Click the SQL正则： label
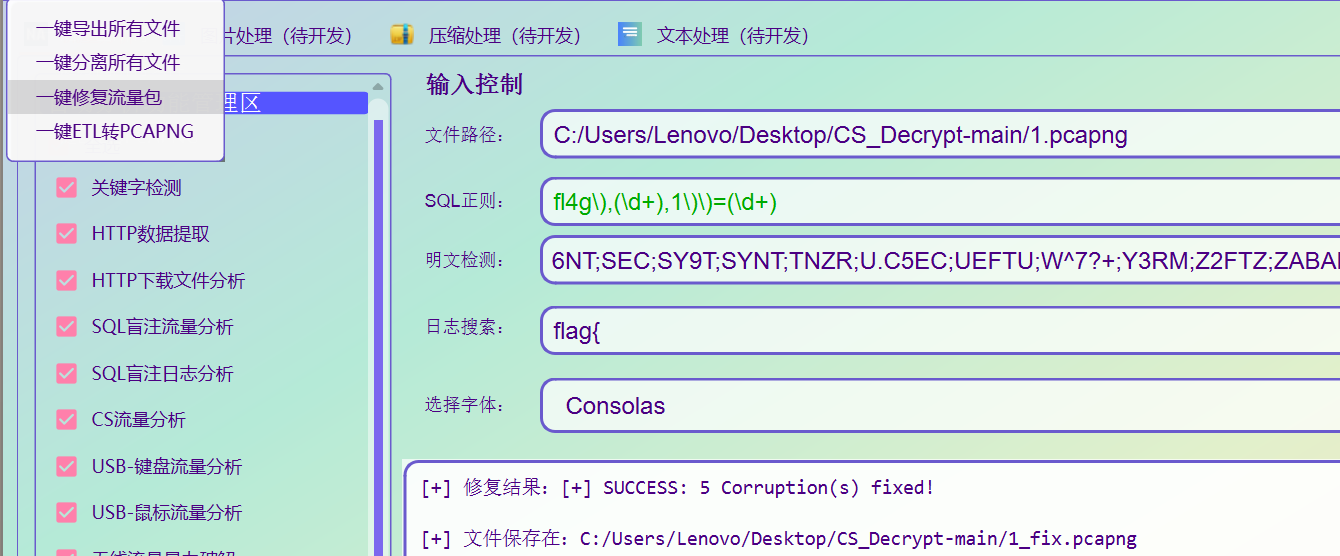Screen dimensions: 1340x556 [465, 202]
